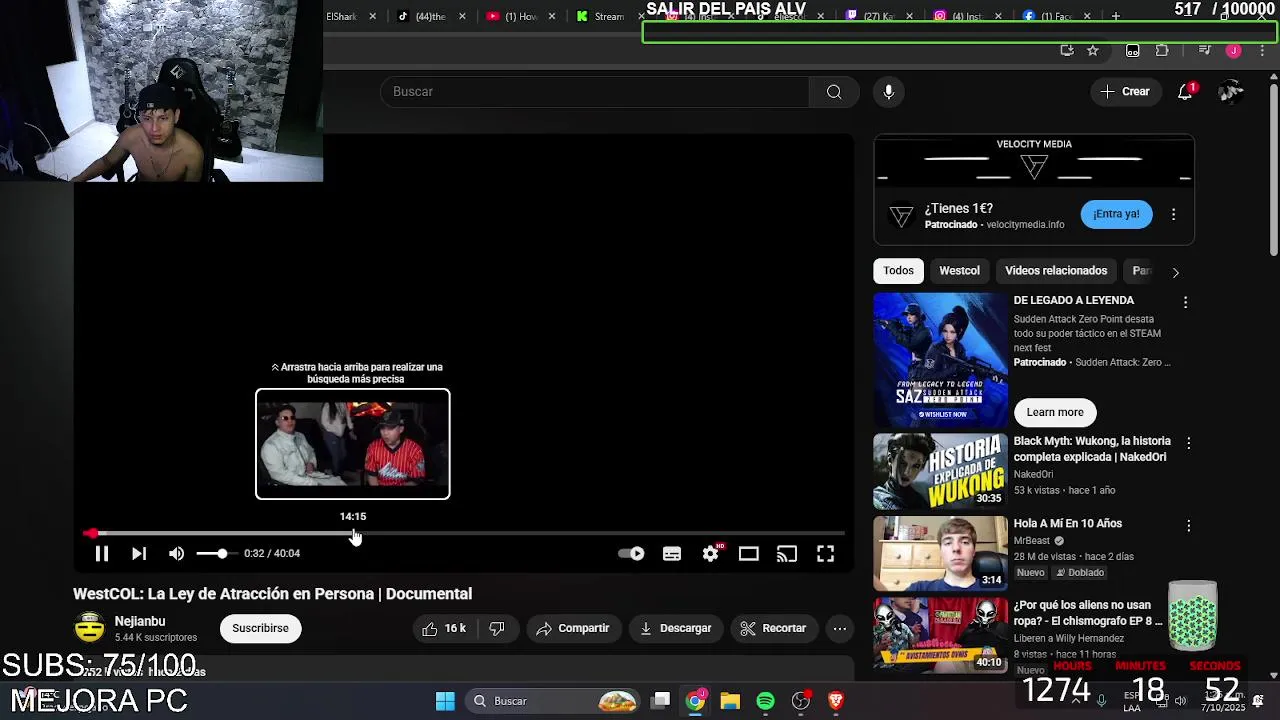Click Learn more on Sudden Attack ad
The image size is (1280, 720).
(x=1055, y=412)
